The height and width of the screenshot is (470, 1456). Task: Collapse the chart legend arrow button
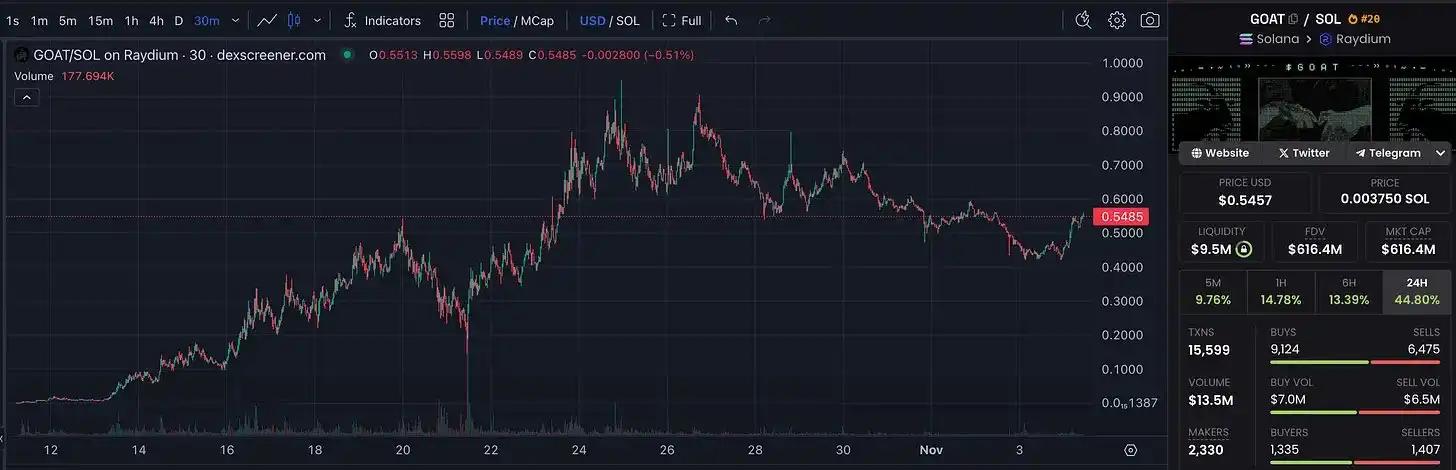point(26,97)
